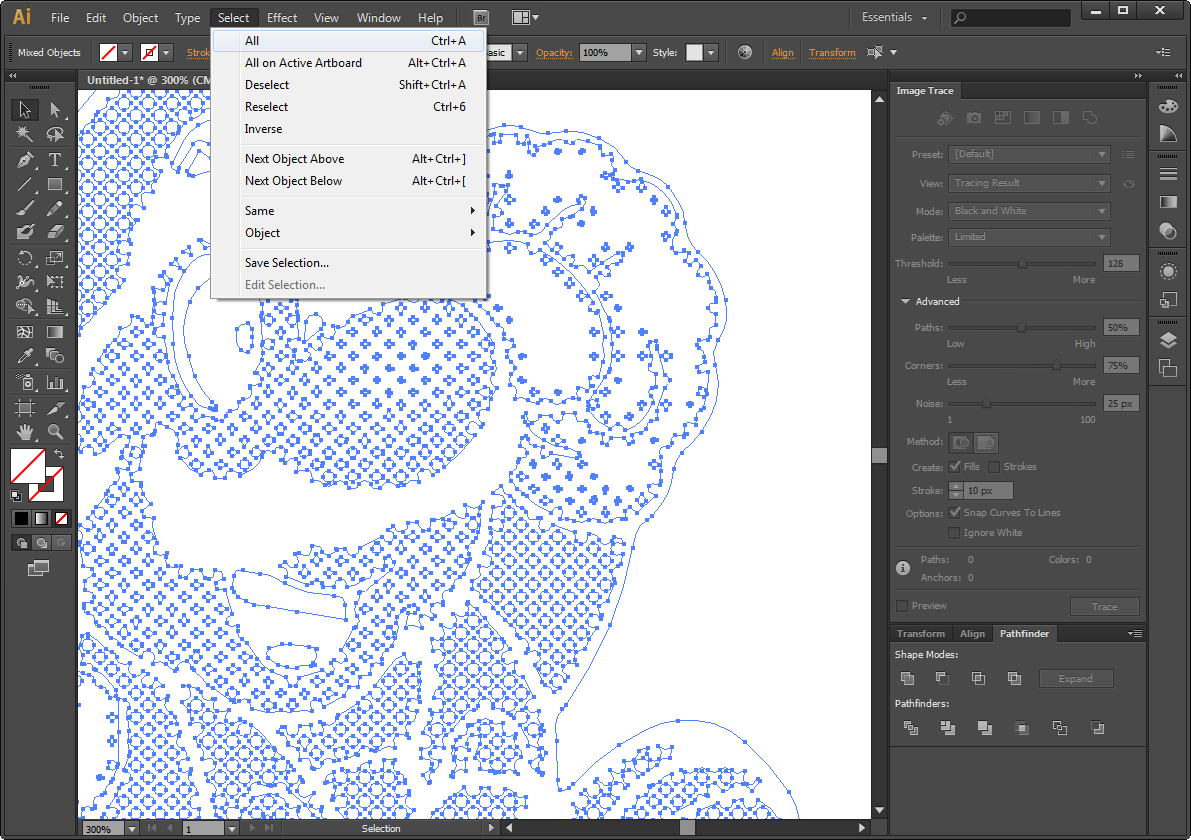Select the Gradient tool
This screenshot has width=1191, height=840.
[55, 332]
